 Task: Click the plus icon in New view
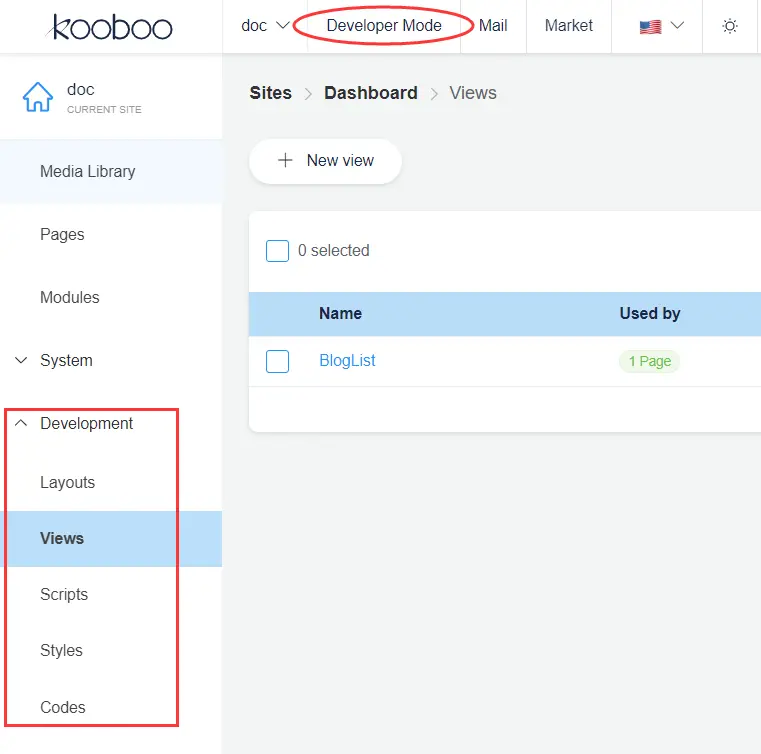285,161
